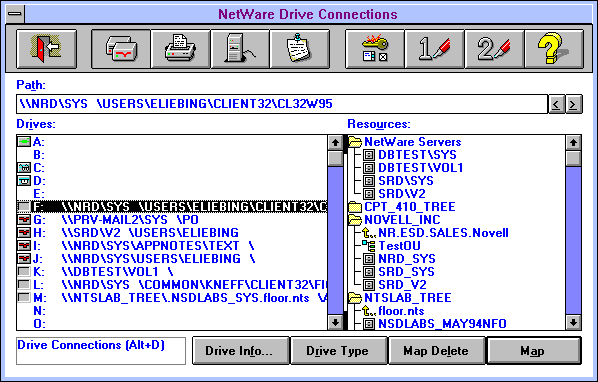The width and height of the screenshot is (598, 382).
Task: Click the Map Delete button
Action: click(437, 350)
